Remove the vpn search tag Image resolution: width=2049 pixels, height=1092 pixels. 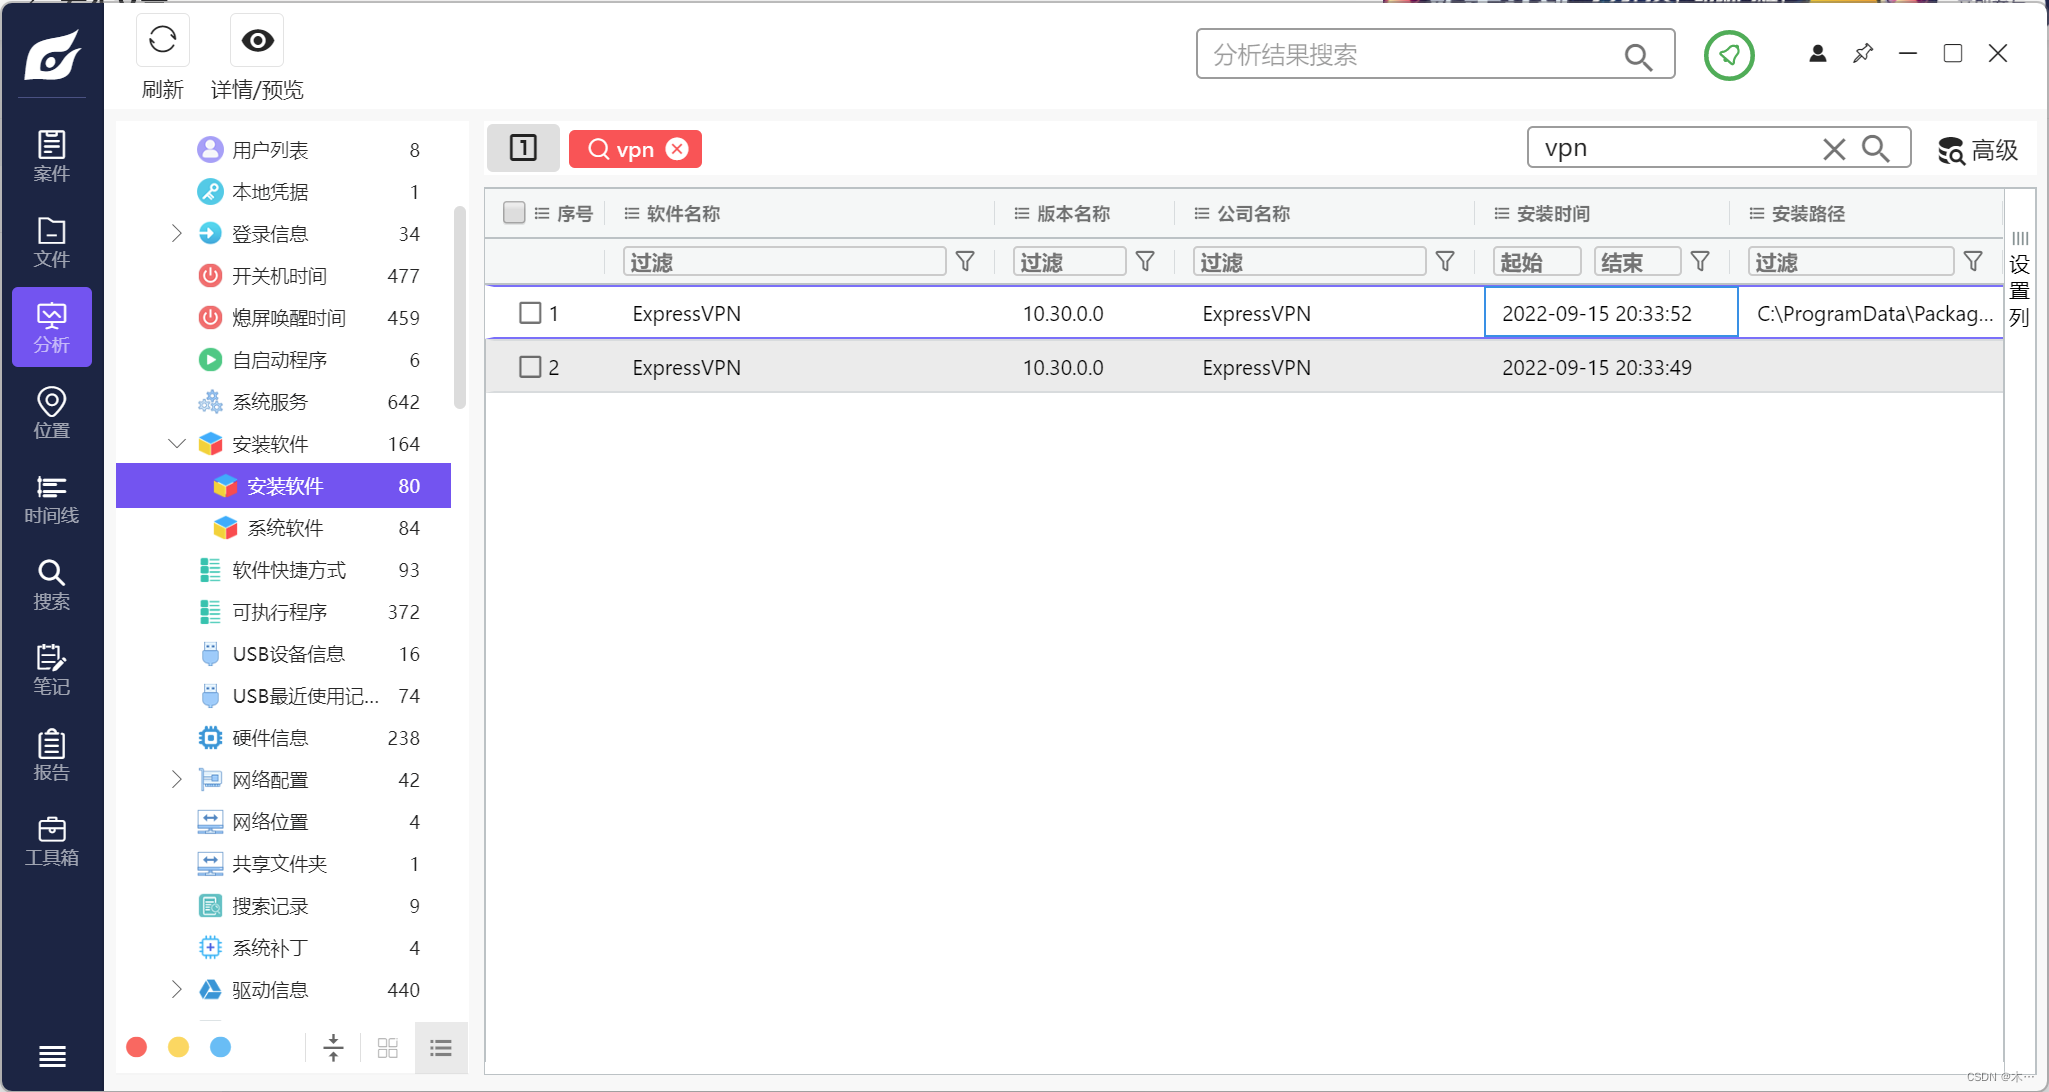click(678, 149)
